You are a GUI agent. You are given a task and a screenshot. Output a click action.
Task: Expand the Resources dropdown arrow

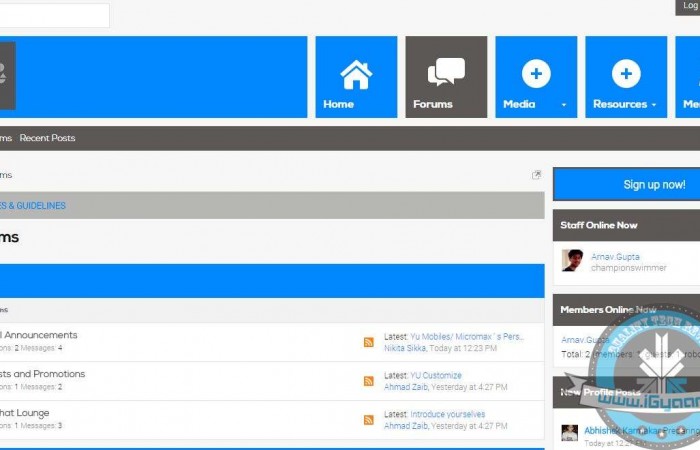654,105
